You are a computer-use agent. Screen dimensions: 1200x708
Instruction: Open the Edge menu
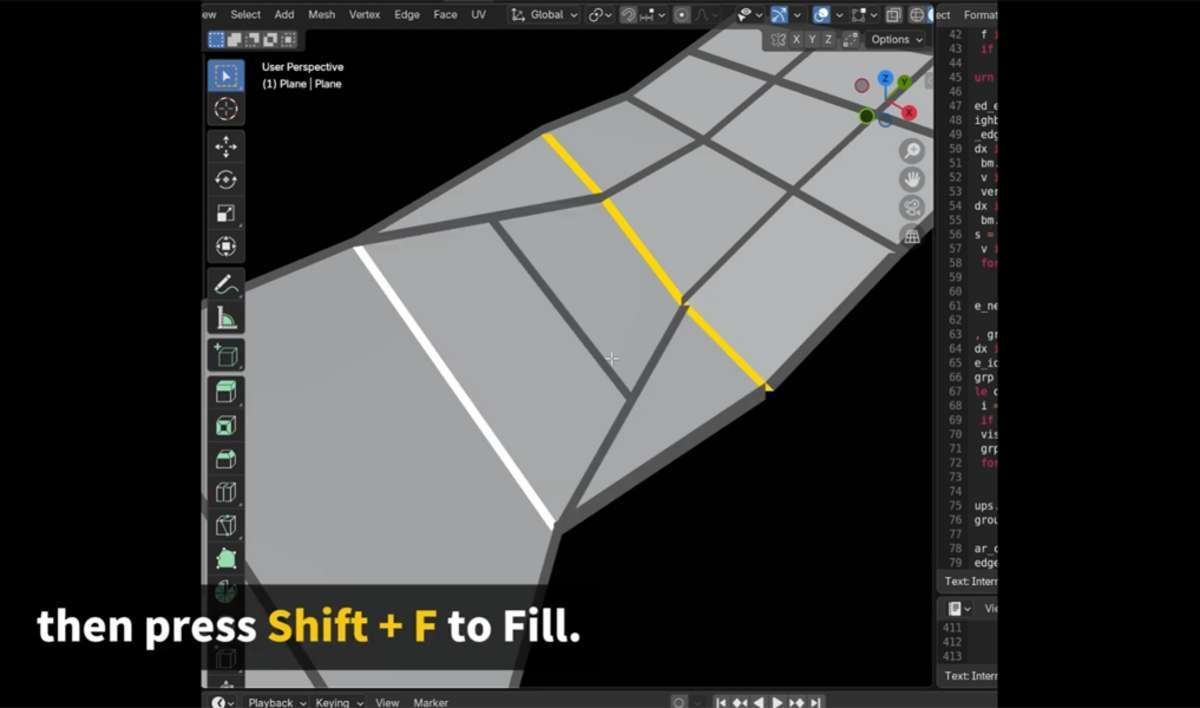407,15
